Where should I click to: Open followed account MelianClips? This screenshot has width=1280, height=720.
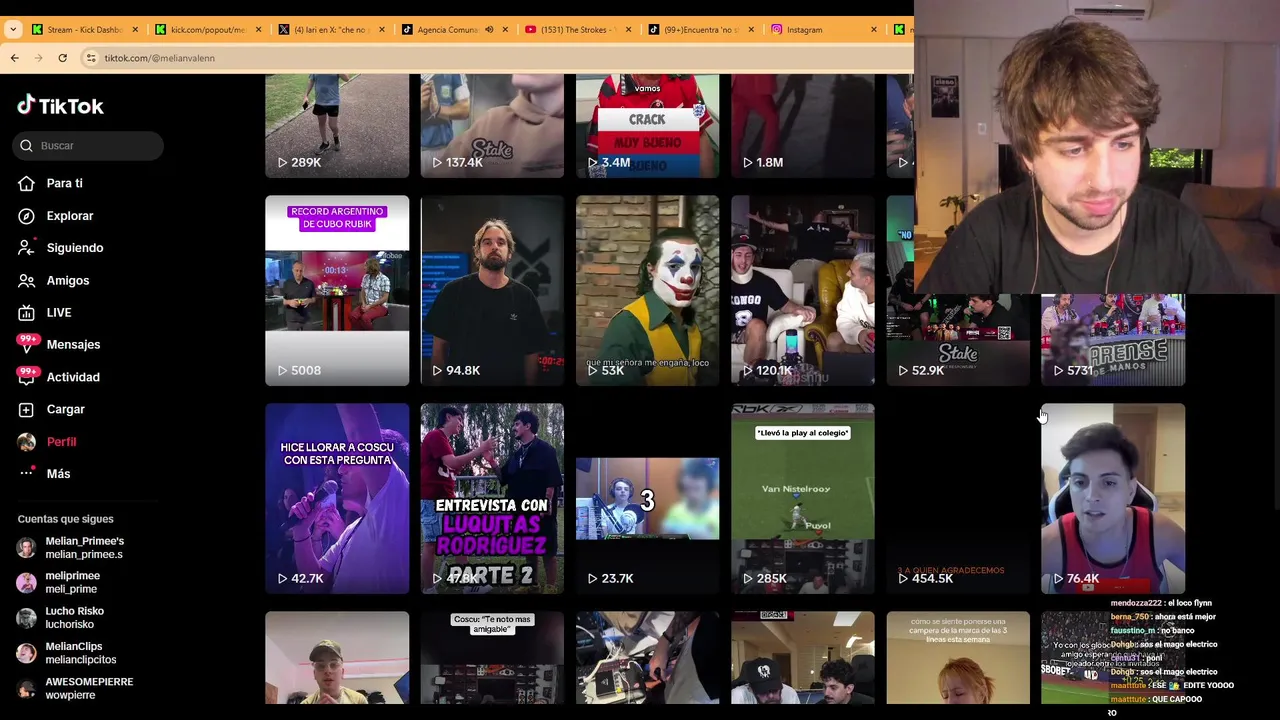coord(80,653)
